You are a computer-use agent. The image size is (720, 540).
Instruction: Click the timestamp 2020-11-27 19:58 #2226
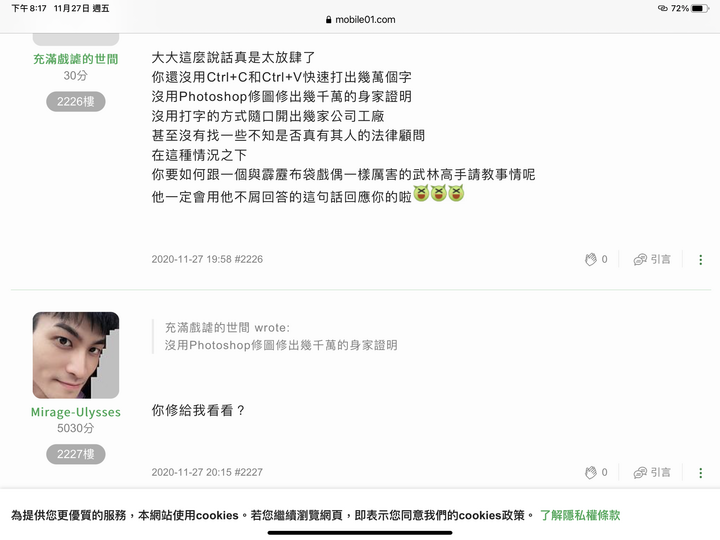tap(207, 259)
